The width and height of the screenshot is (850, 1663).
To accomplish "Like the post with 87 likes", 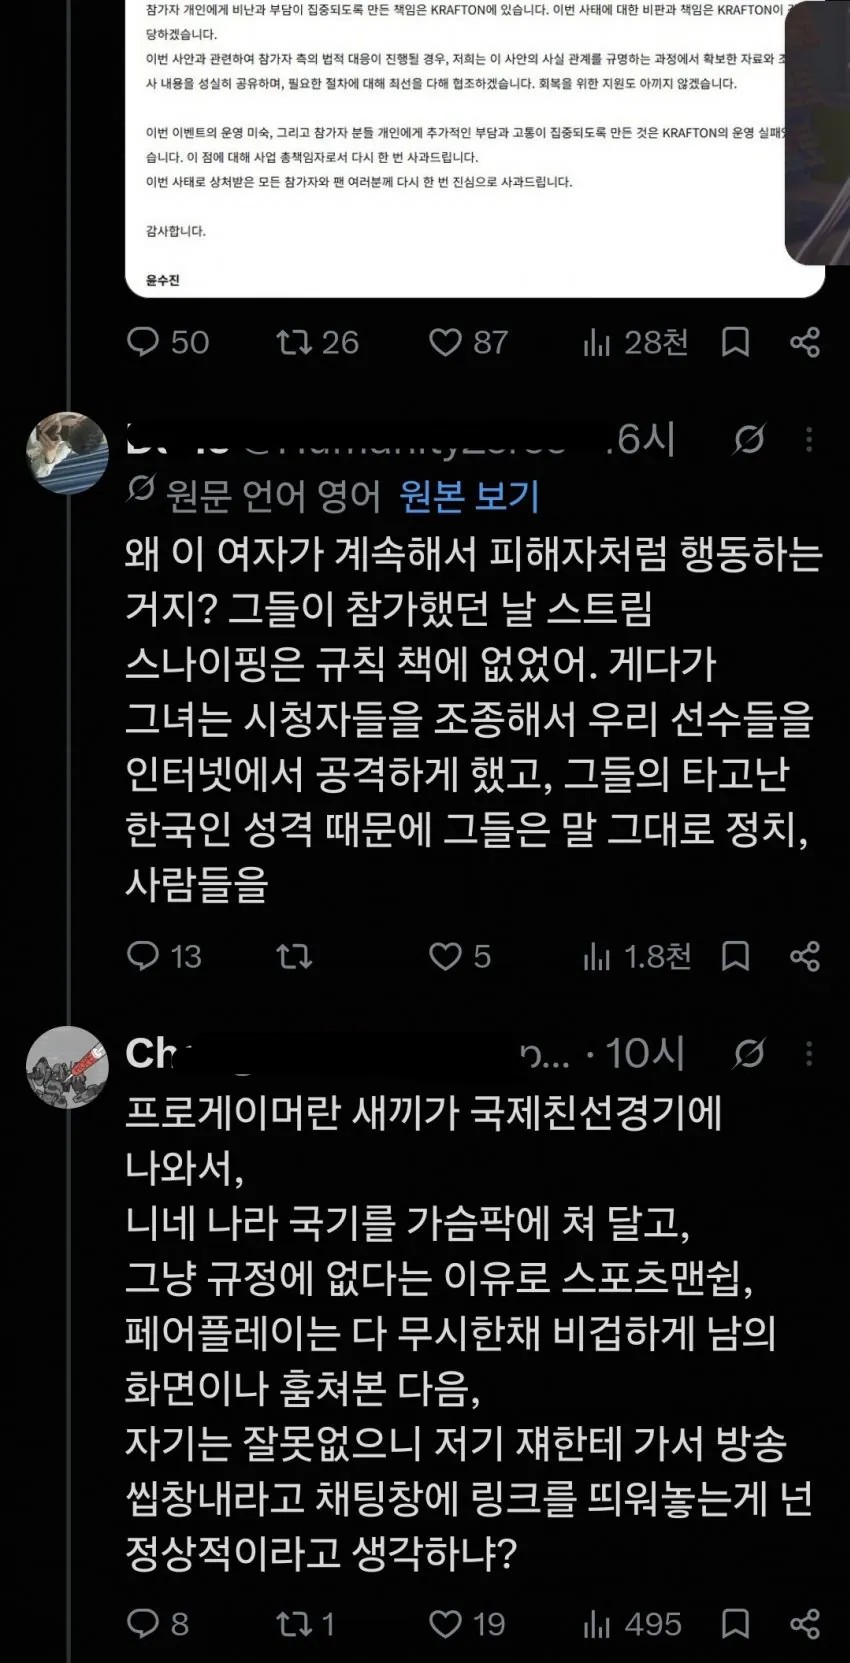I will coord(468,343).
